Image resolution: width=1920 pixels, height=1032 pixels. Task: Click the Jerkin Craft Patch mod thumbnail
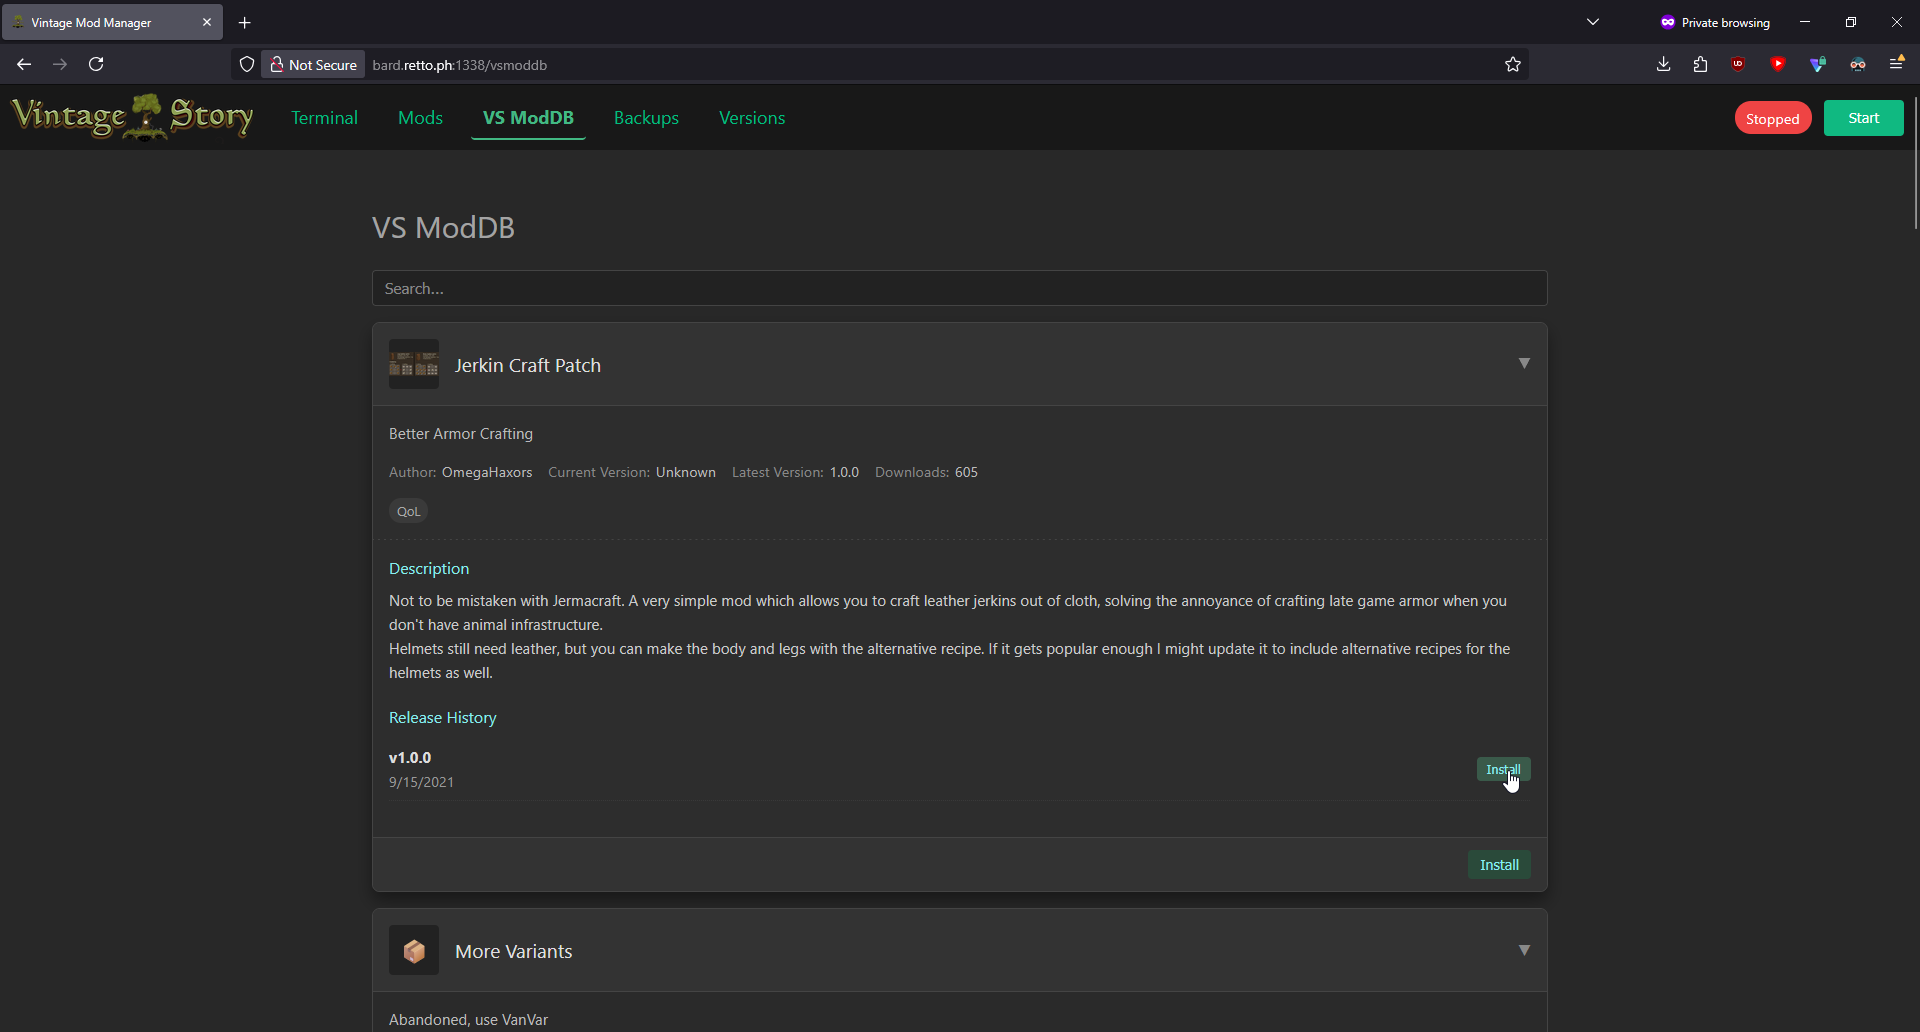click(x=413, y=364)
